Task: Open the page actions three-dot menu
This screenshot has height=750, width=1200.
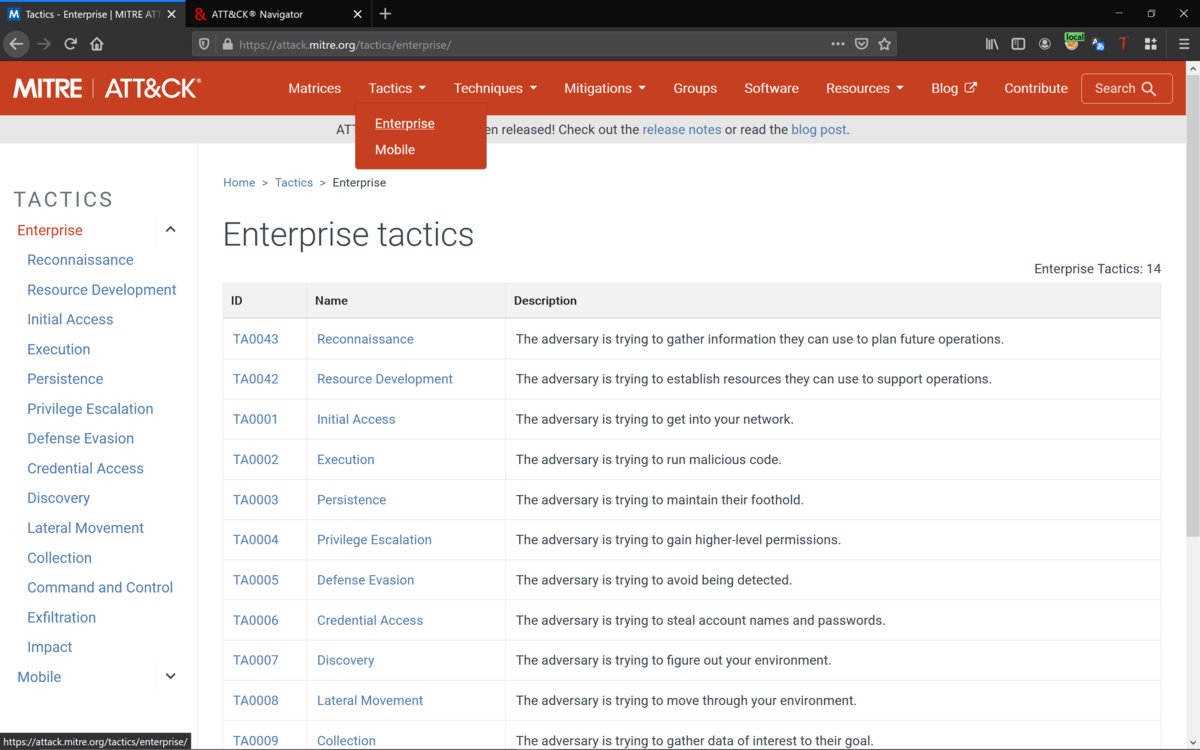Action: click(838, 44)
